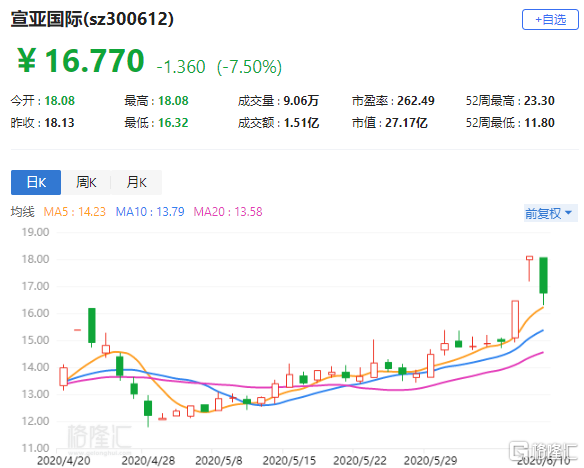584x468 pixels.
Task: Select current price ¥16.770
Action: pyautogui.click(x=81, y=61)
